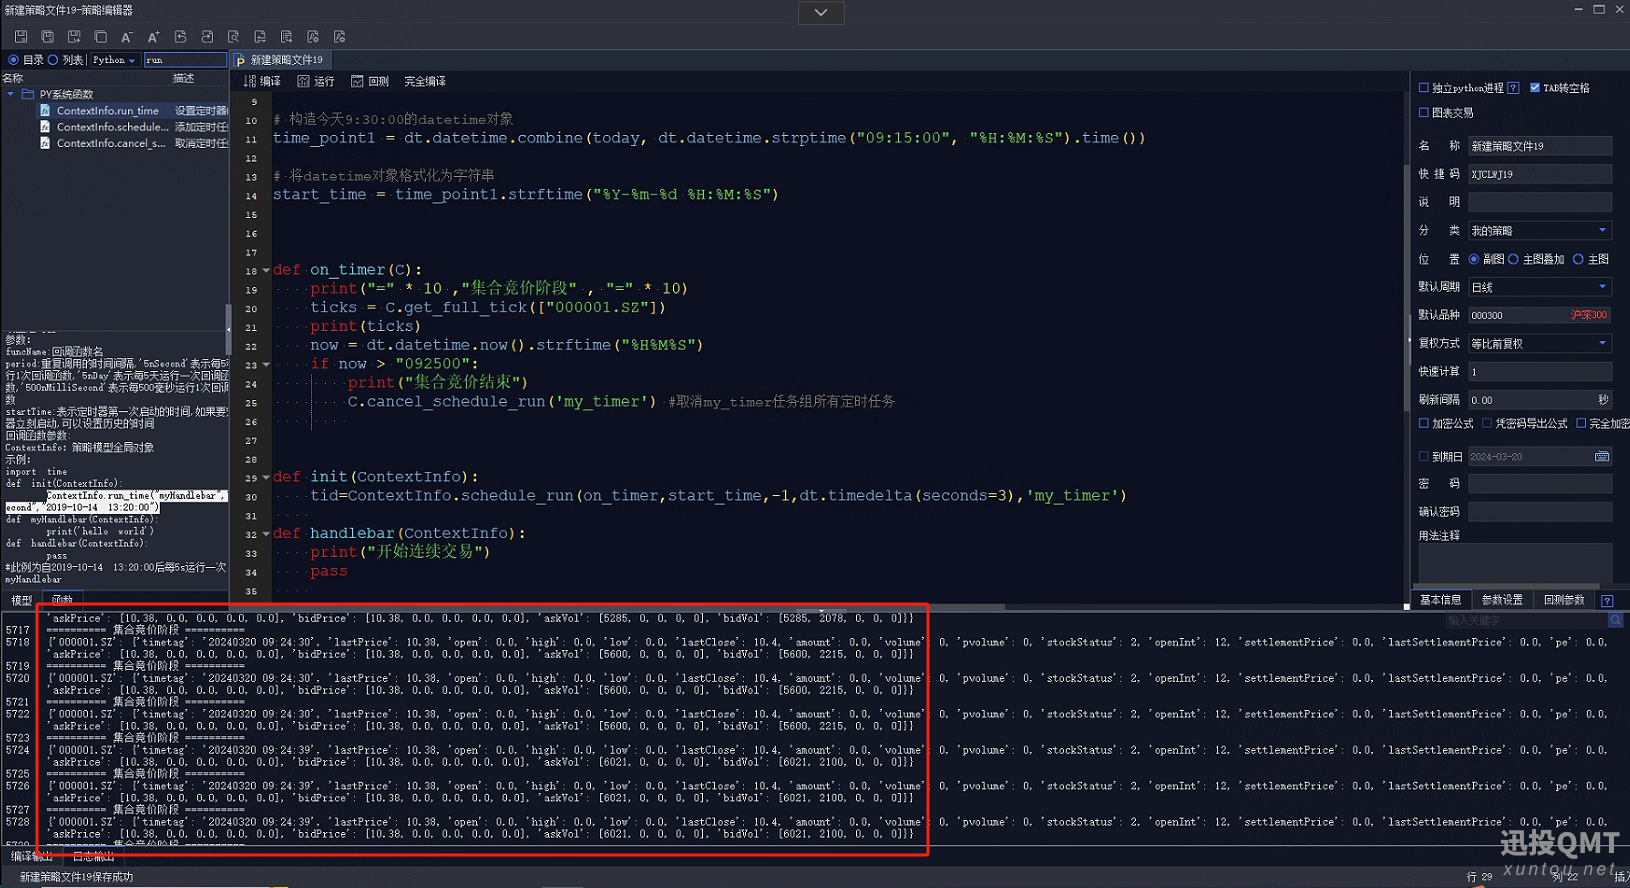Toggle the 加密公式 checkbox
The width and height of the screenshot is (1630, 888).
[x=1424, y=424]
